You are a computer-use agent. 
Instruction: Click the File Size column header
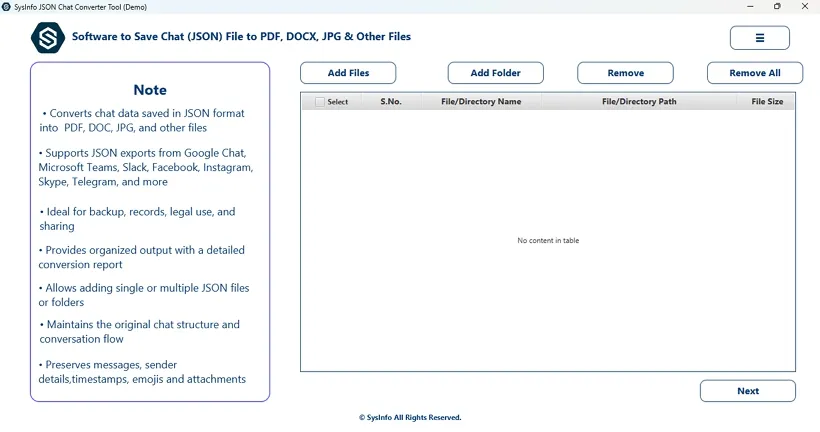coord(767,101)
